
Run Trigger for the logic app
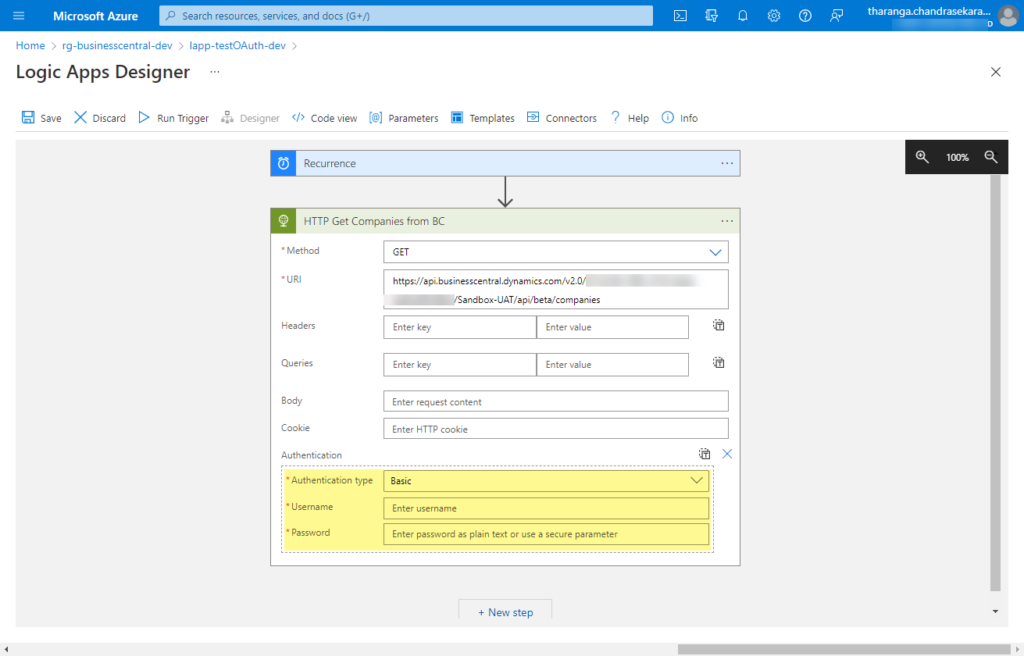pyautogui.click(x=174, y=118)
